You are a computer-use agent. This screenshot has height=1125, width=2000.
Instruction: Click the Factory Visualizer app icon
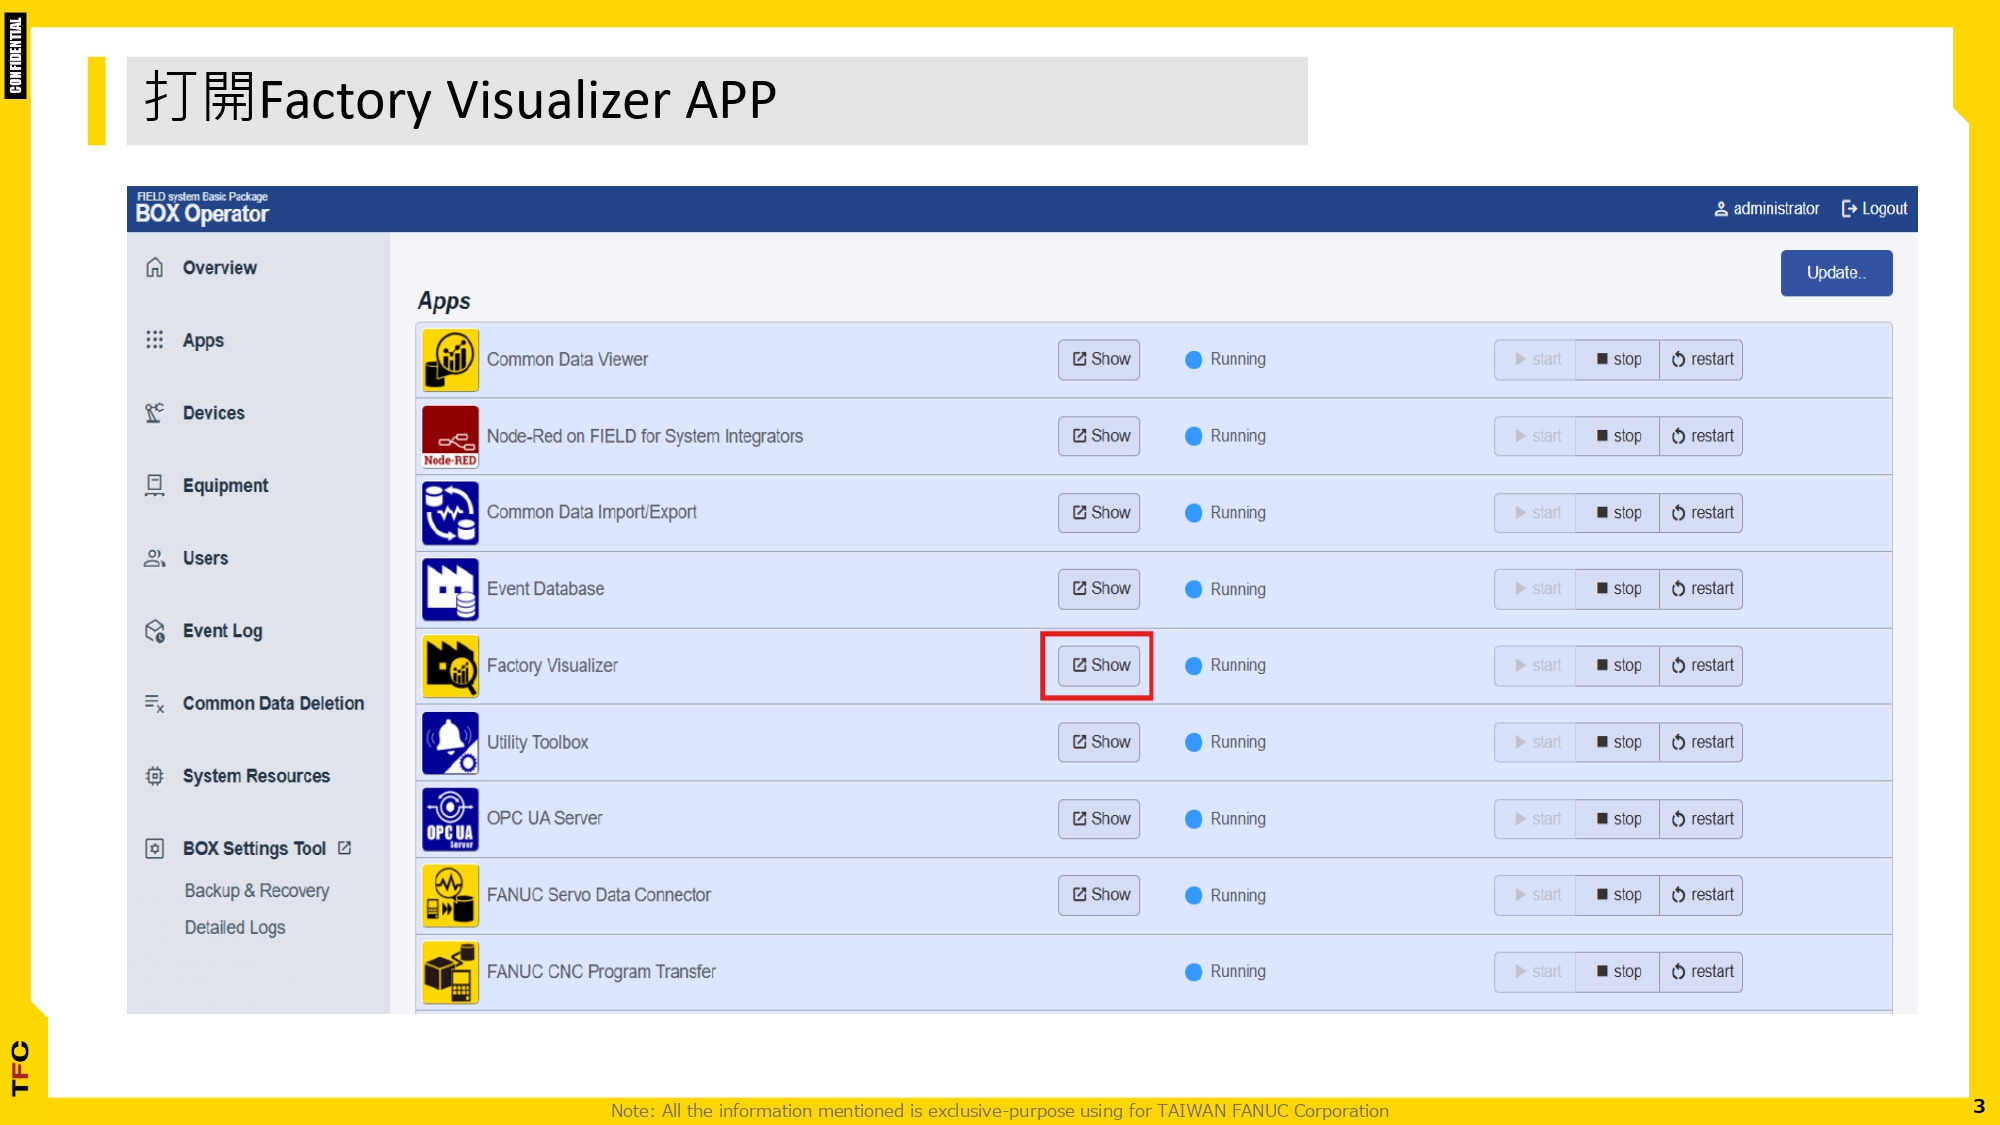[450, 666]
